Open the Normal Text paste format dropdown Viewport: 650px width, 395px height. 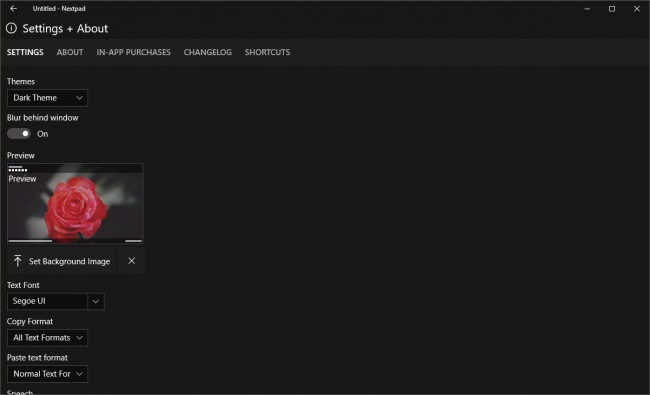47,374
